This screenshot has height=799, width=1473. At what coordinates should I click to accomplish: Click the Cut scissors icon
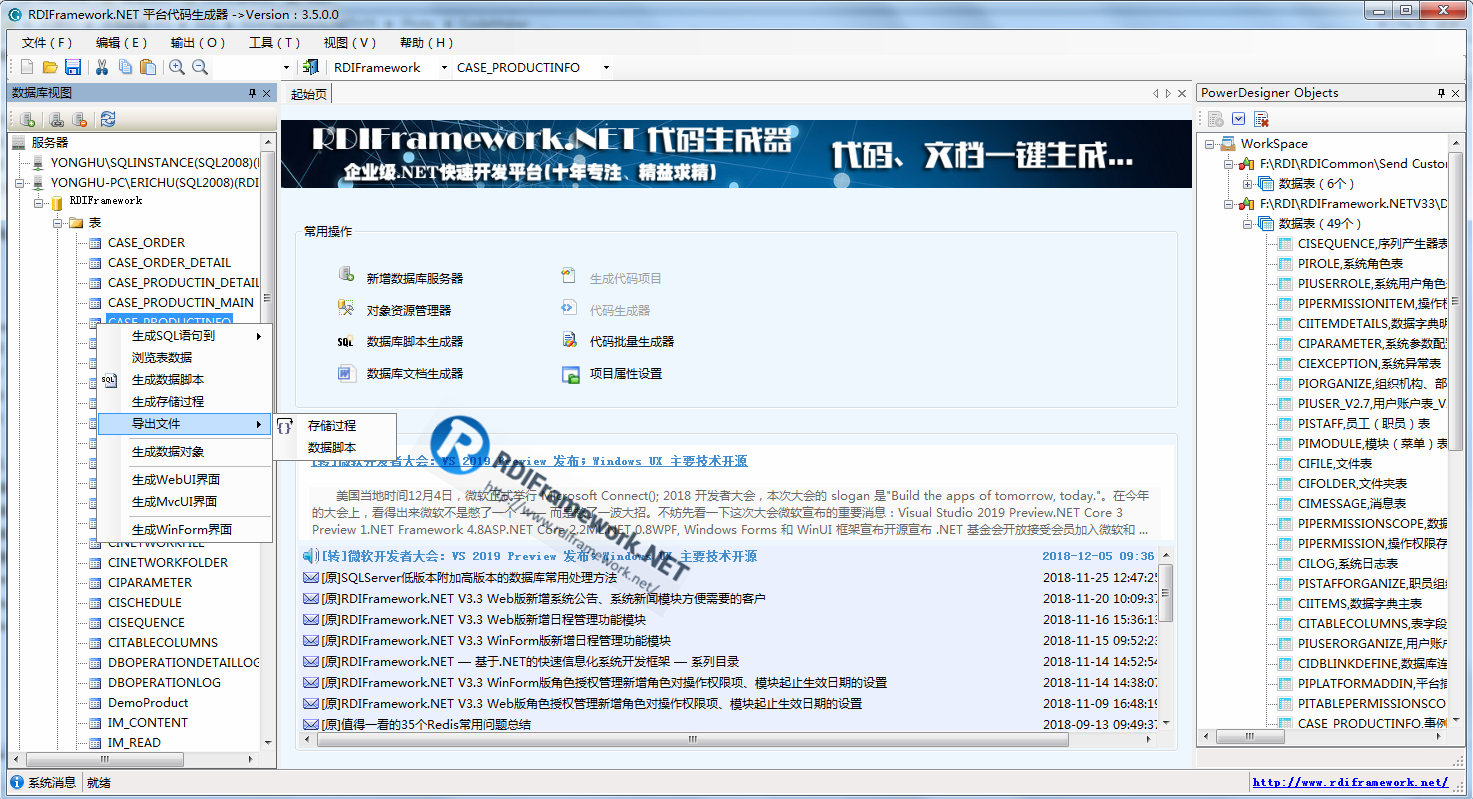(x=102, y=67)
